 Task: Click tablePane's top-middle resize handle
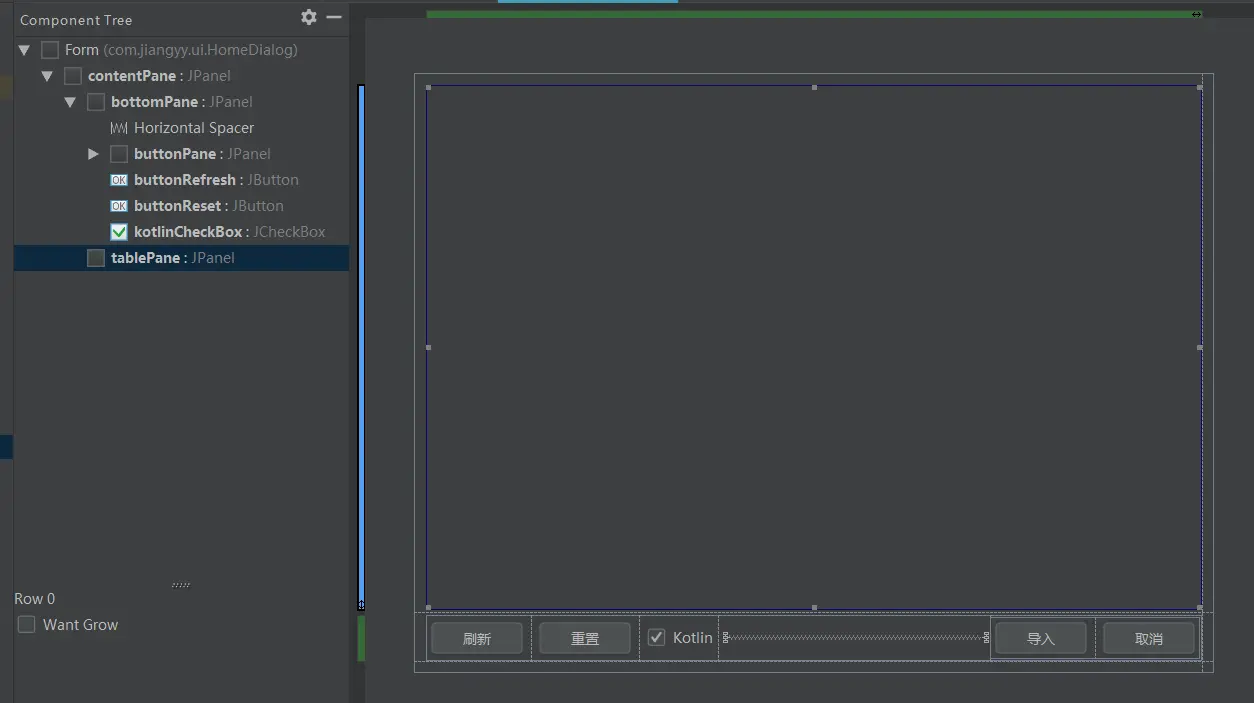click(x=814, y=87)
